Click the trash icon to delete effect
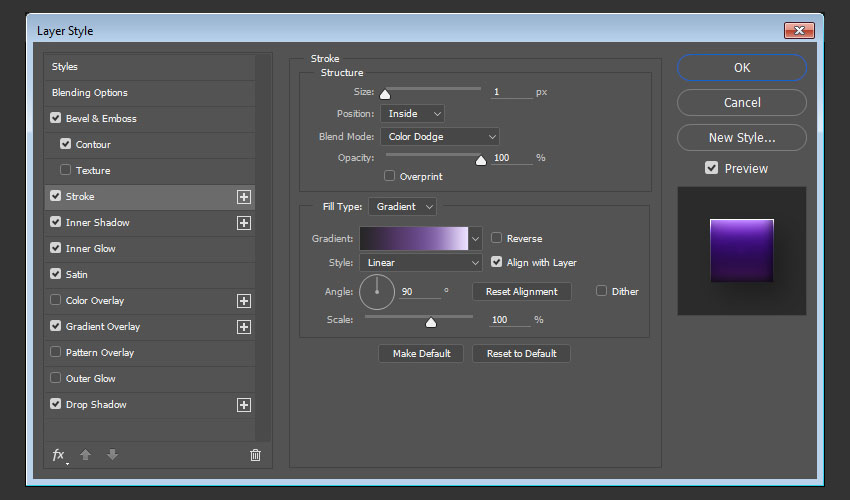This screenshot has height=500, width=850. pos(255,455)
